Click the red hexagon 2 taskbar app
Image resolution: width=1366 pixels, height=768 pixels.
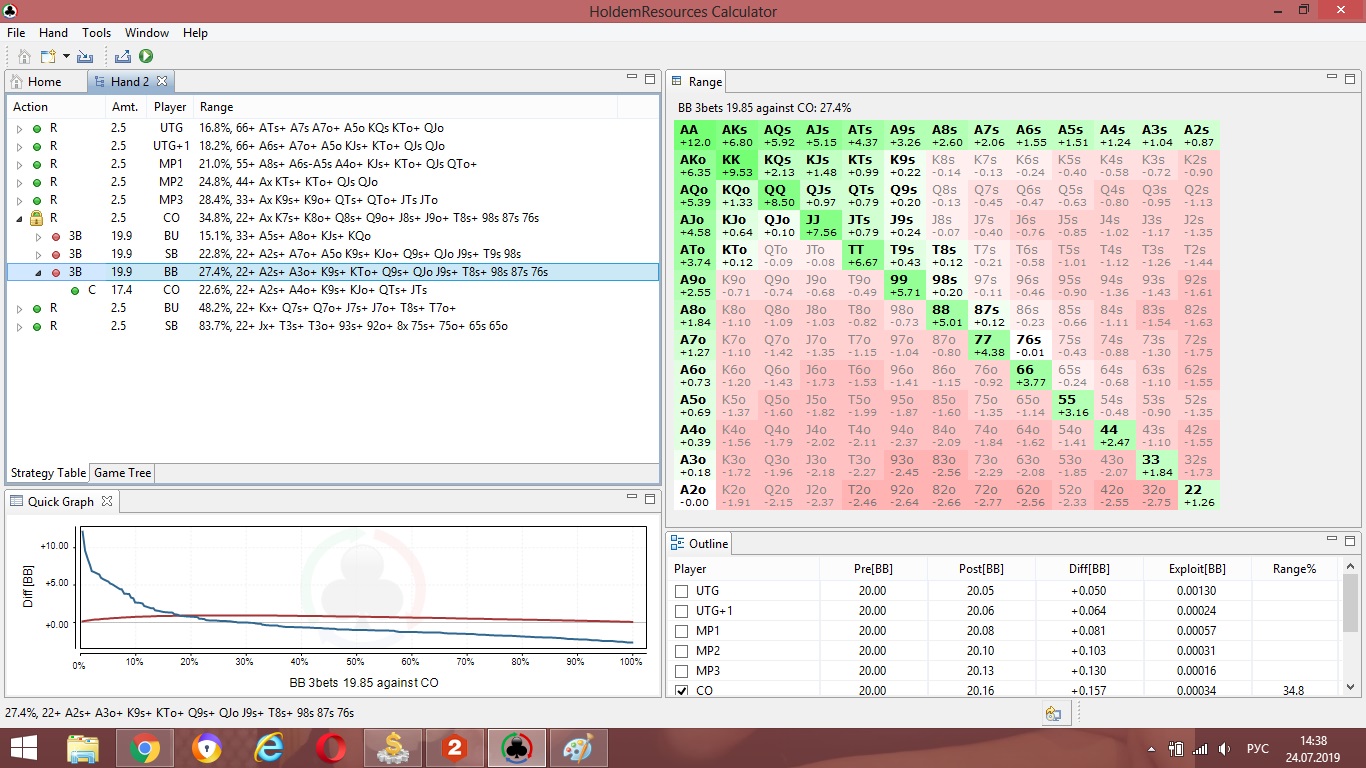(x=455, y=748)
